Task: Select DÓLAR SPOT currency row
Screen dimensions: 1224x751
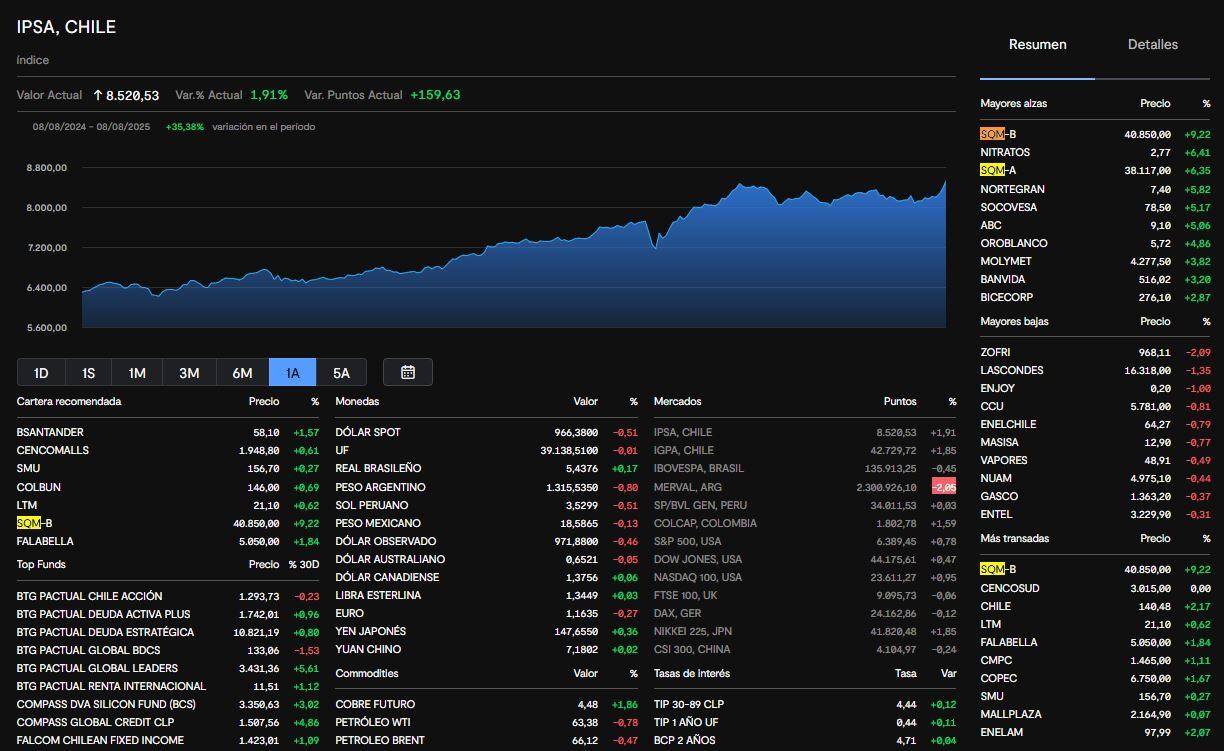Action: 486,432
